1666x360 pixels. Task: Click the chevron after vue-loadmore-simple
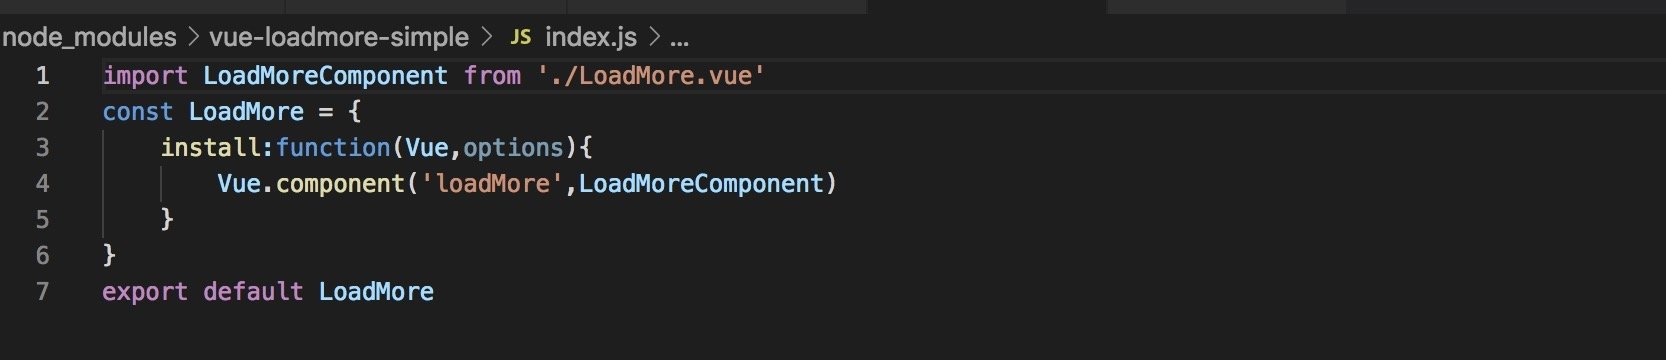click(x=487, y=38)
